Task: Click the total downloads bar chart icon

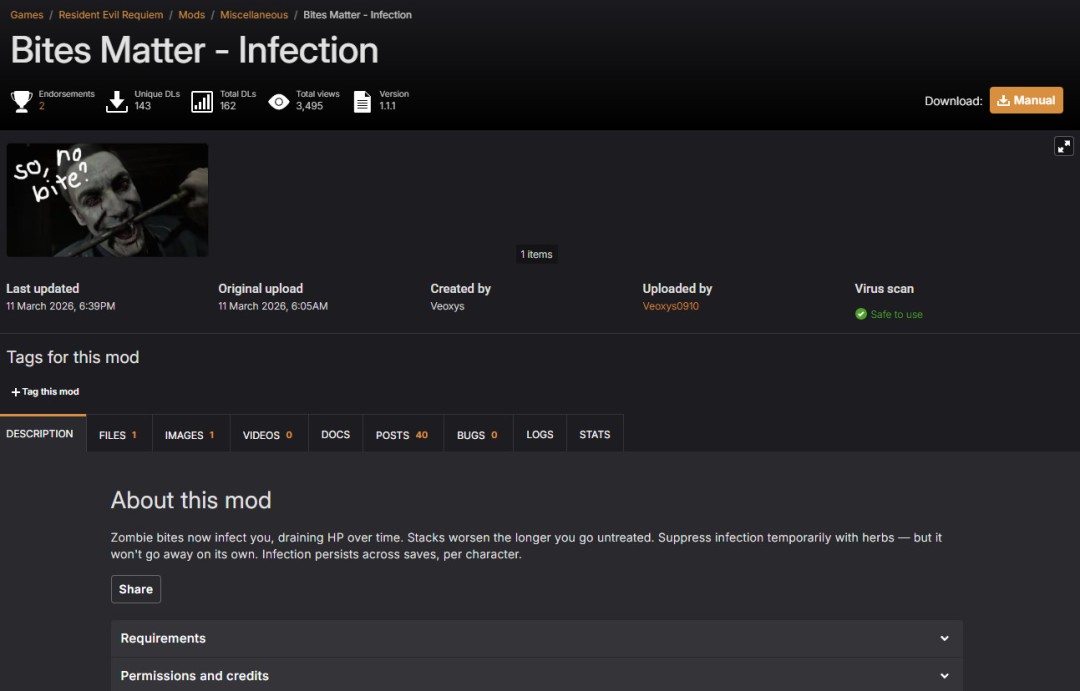Action: click(x=202, y=101)
